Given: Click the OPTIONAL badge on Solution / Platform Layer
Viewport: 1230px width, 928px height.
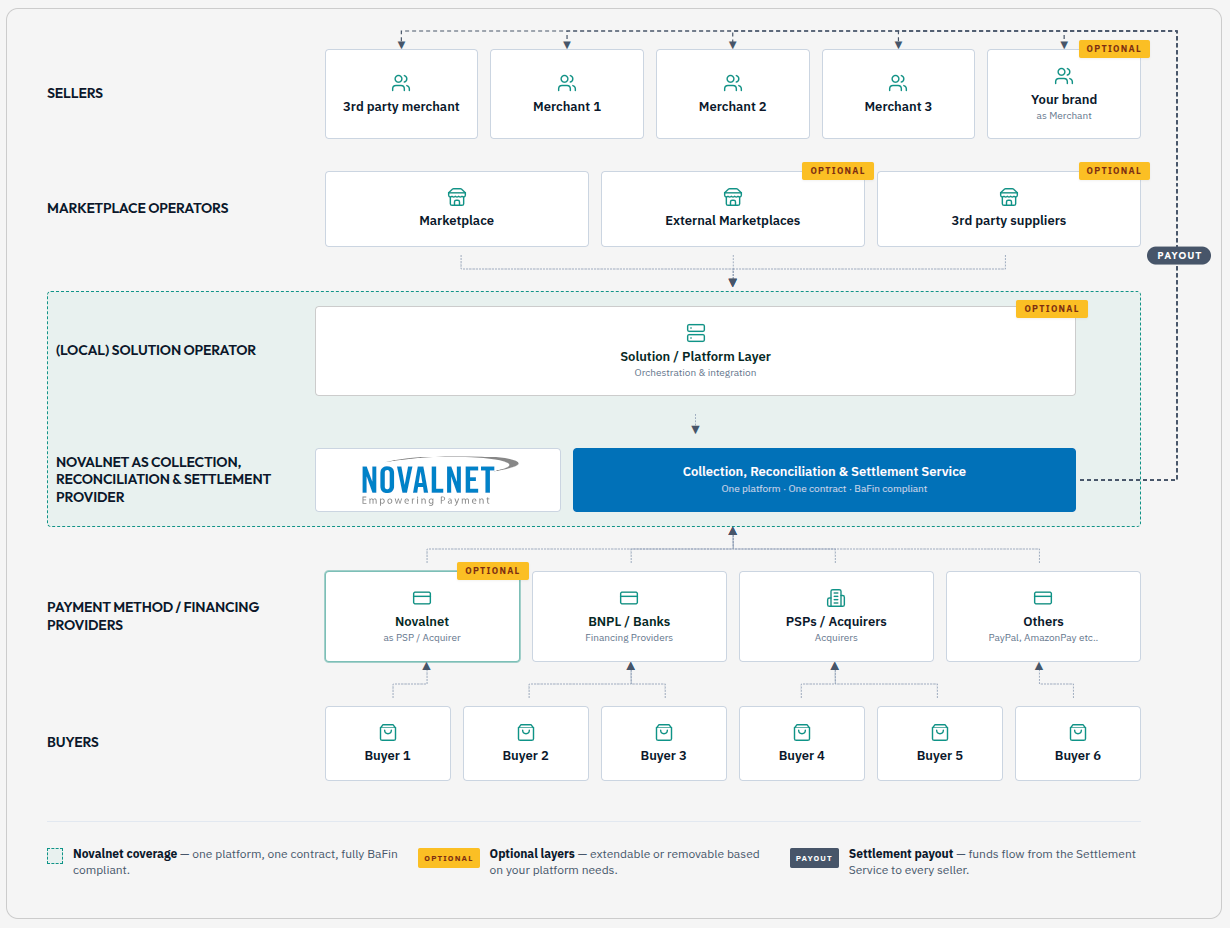Looking at the screenshot, I should [1052, 309].
